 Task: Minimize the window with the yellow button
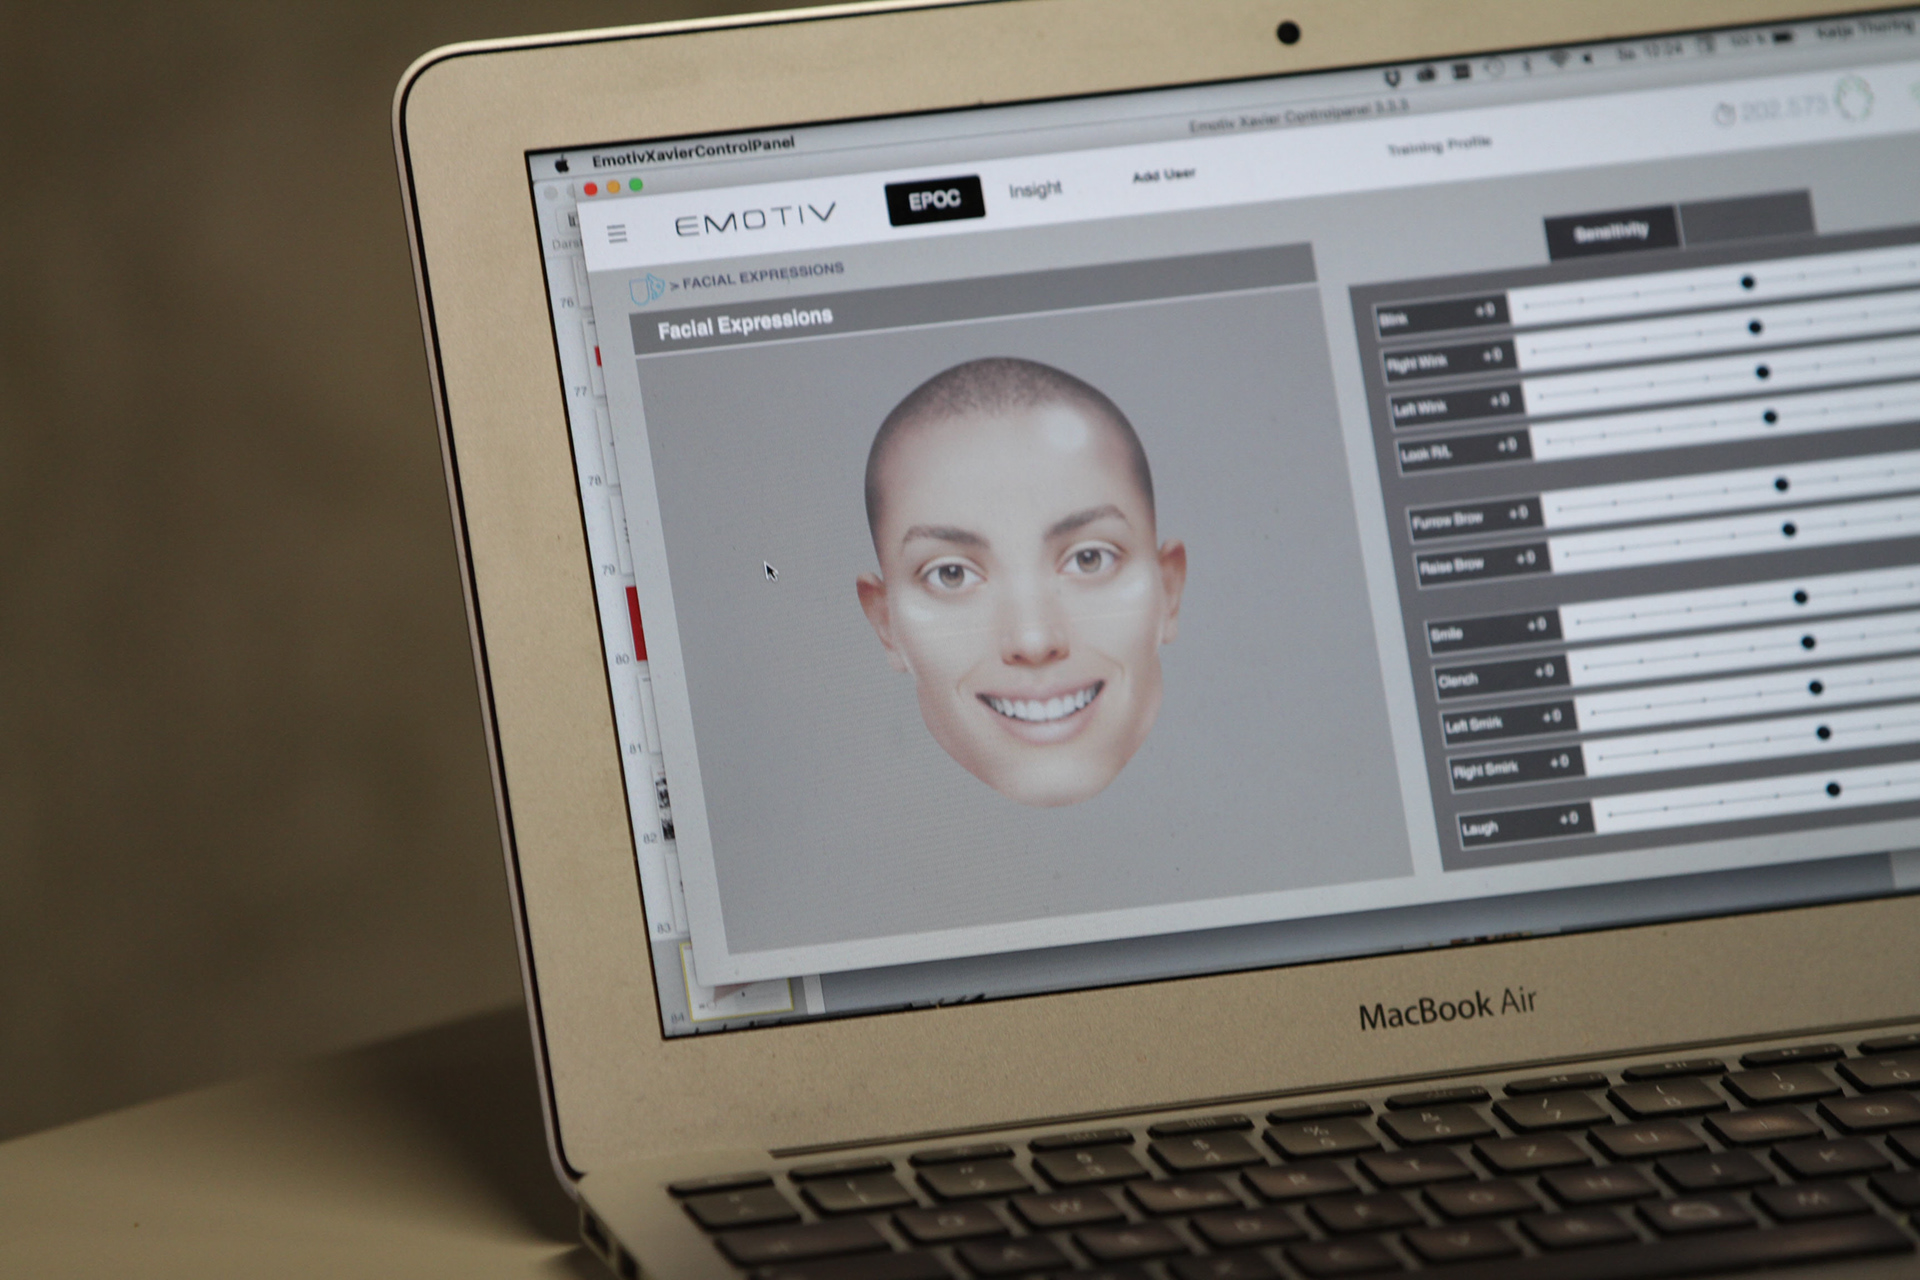click(613, 187)
